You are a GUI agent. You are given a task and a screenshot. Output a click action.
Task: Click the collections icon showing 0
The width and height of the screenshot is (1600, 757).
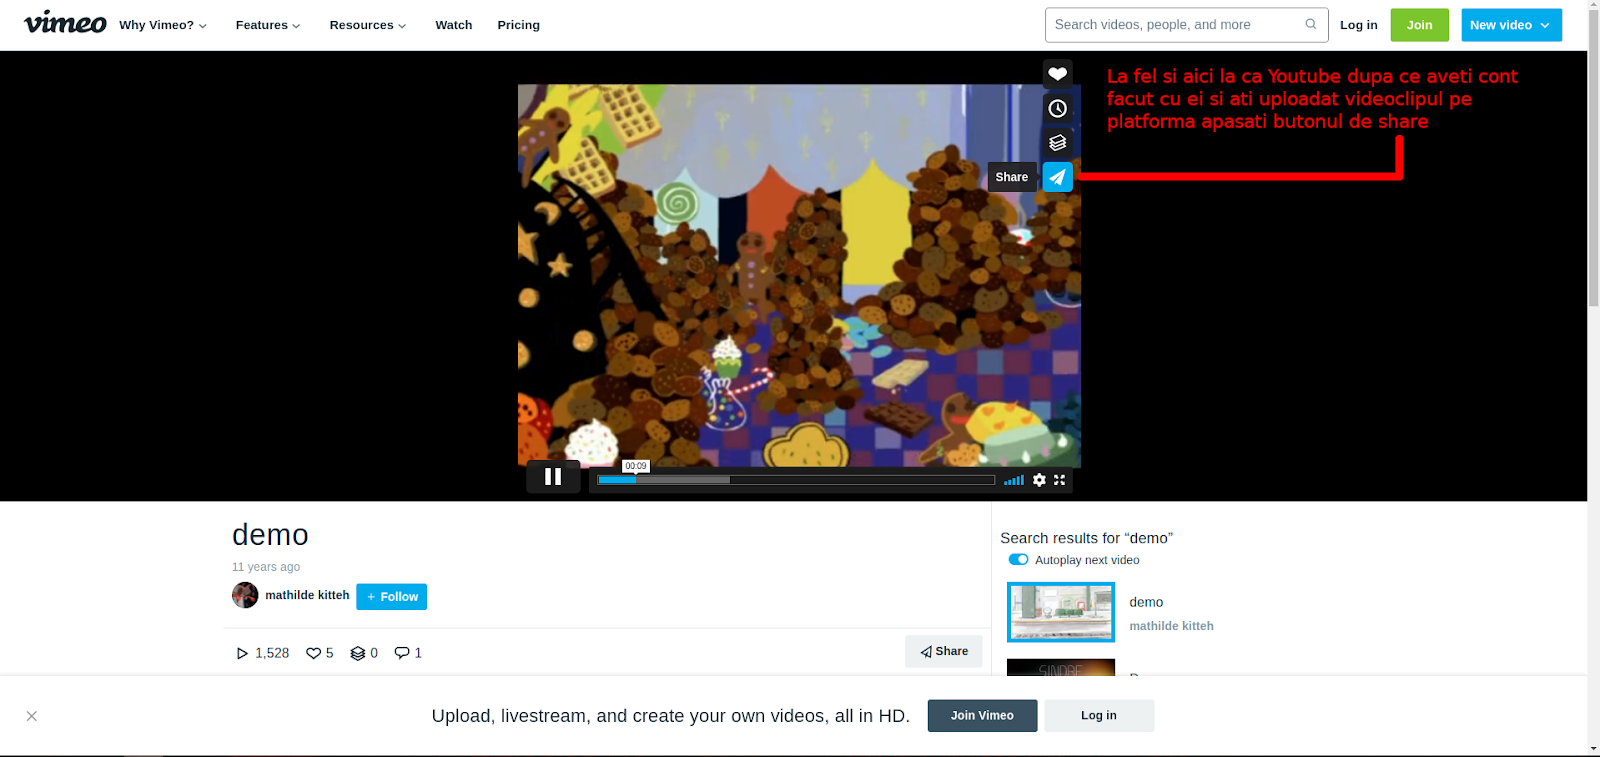[x=357, y=653]
